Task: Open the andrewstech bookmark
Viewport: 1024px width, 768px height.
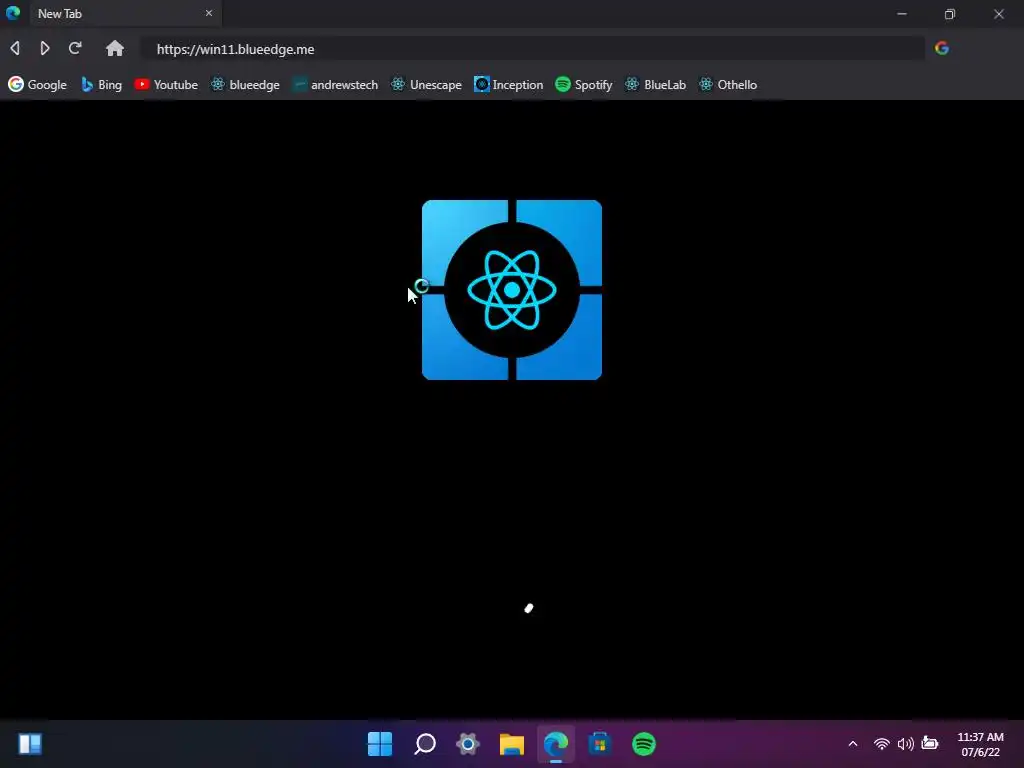Action: click(335, 84)
